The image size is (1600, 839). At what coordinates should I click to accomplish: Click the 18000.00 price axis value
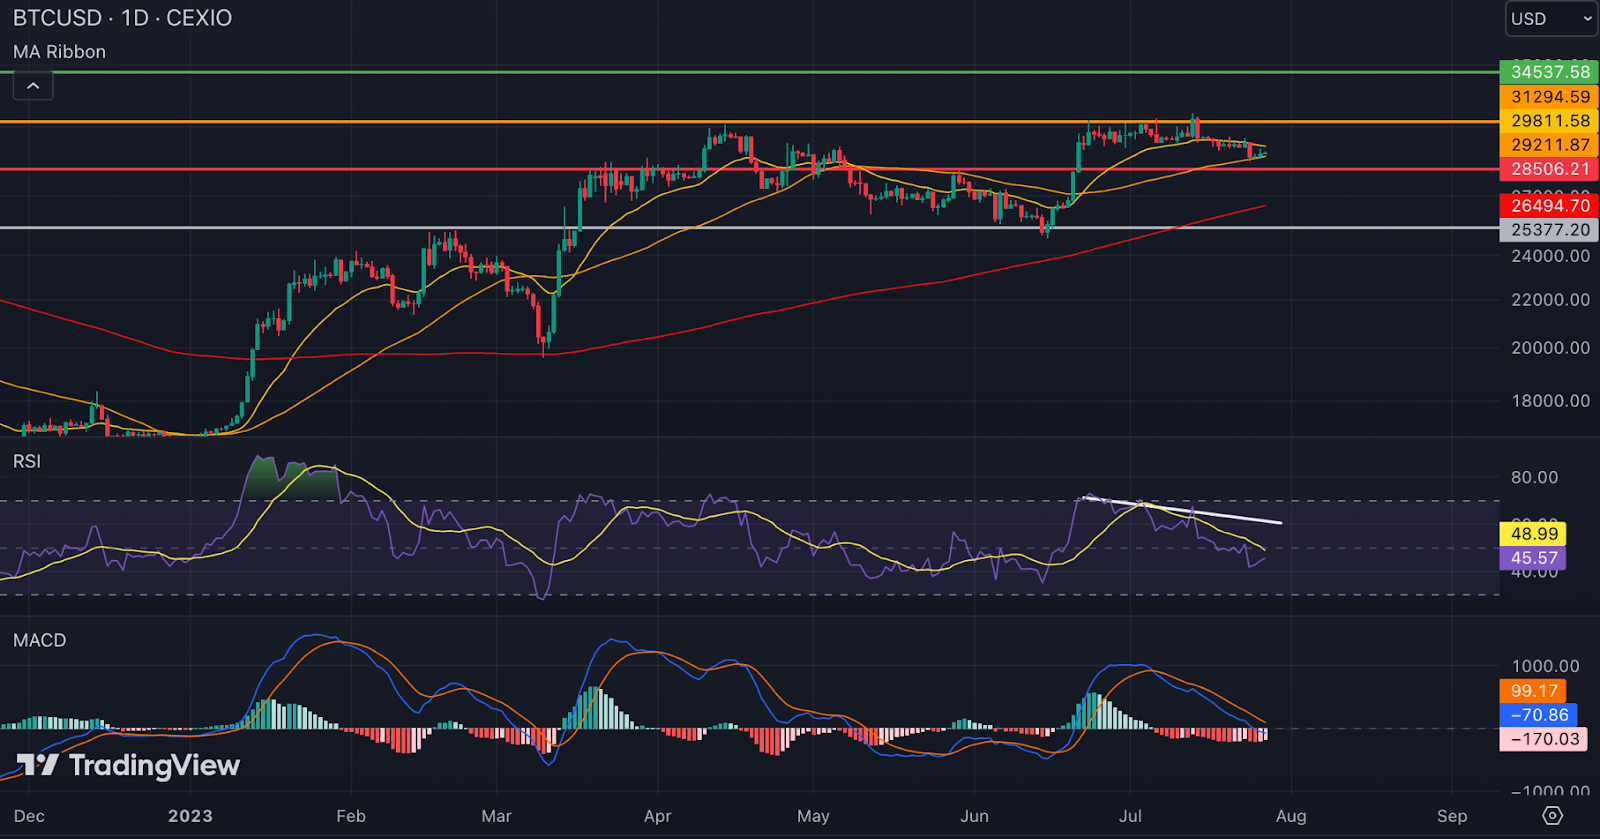pos(1550,401)
